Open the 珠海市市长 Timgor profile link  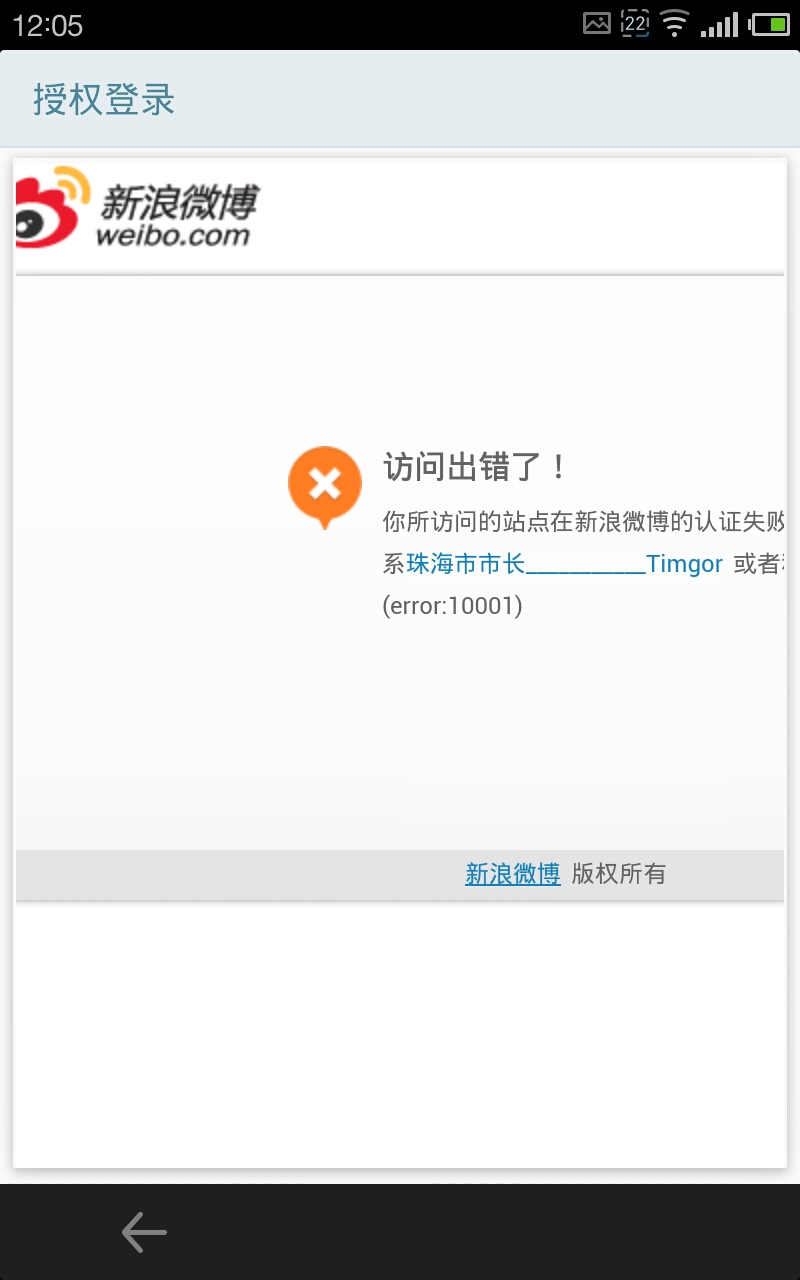(565, 564)
